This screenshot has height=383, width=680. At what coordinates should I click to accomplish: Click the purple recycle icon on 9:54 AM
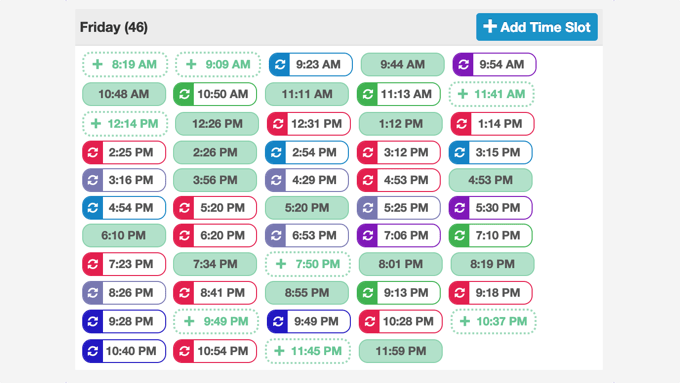pyautogui.click(x=464, y=65)
